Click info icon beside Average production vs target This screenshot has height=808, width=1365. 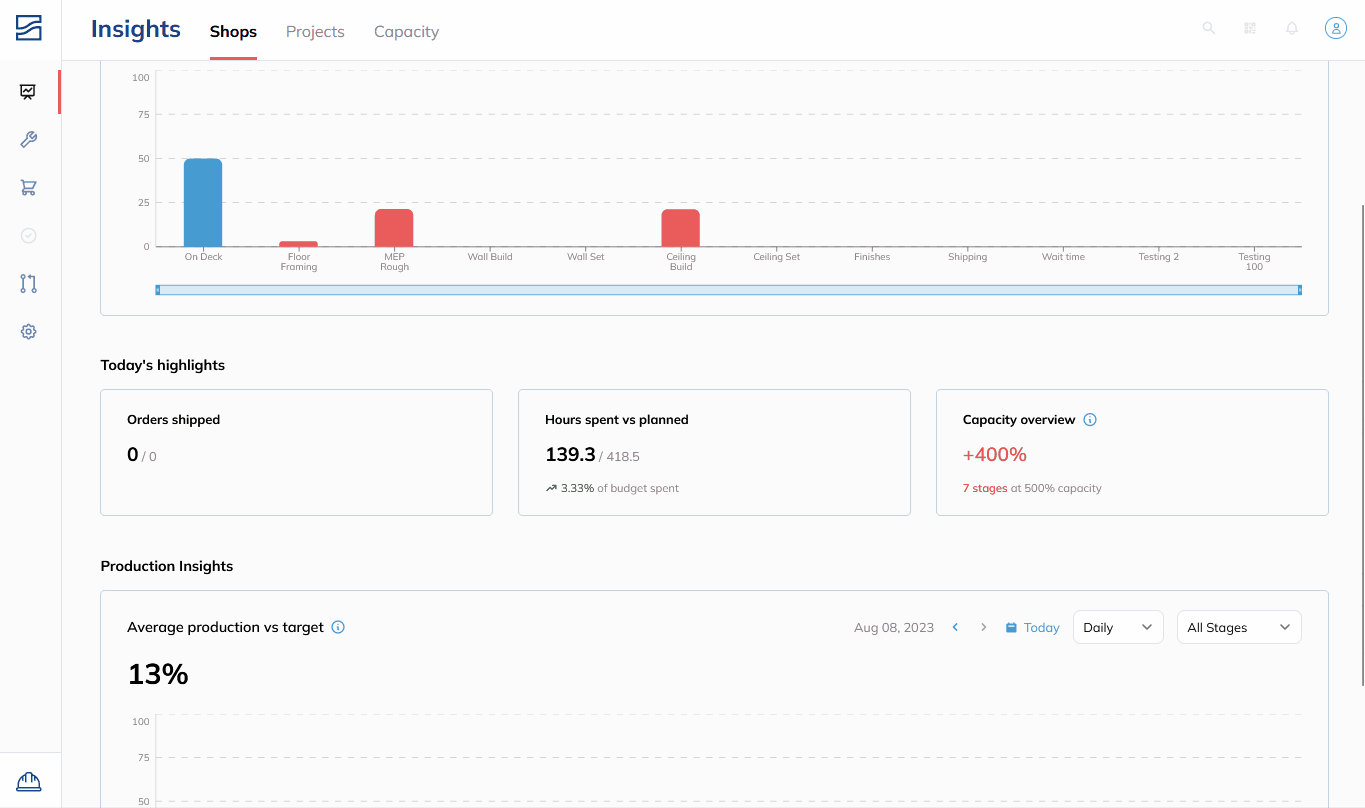pos(338,627)
